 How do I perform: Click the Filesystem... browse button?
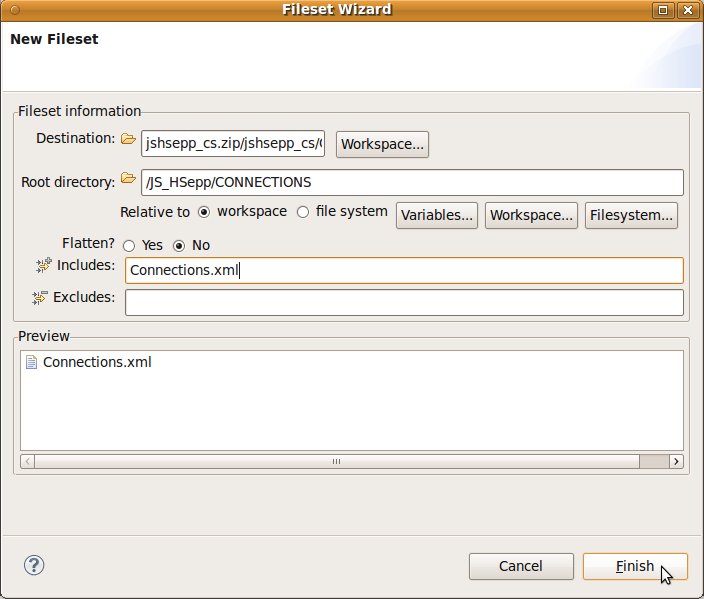tap(632, 215)
